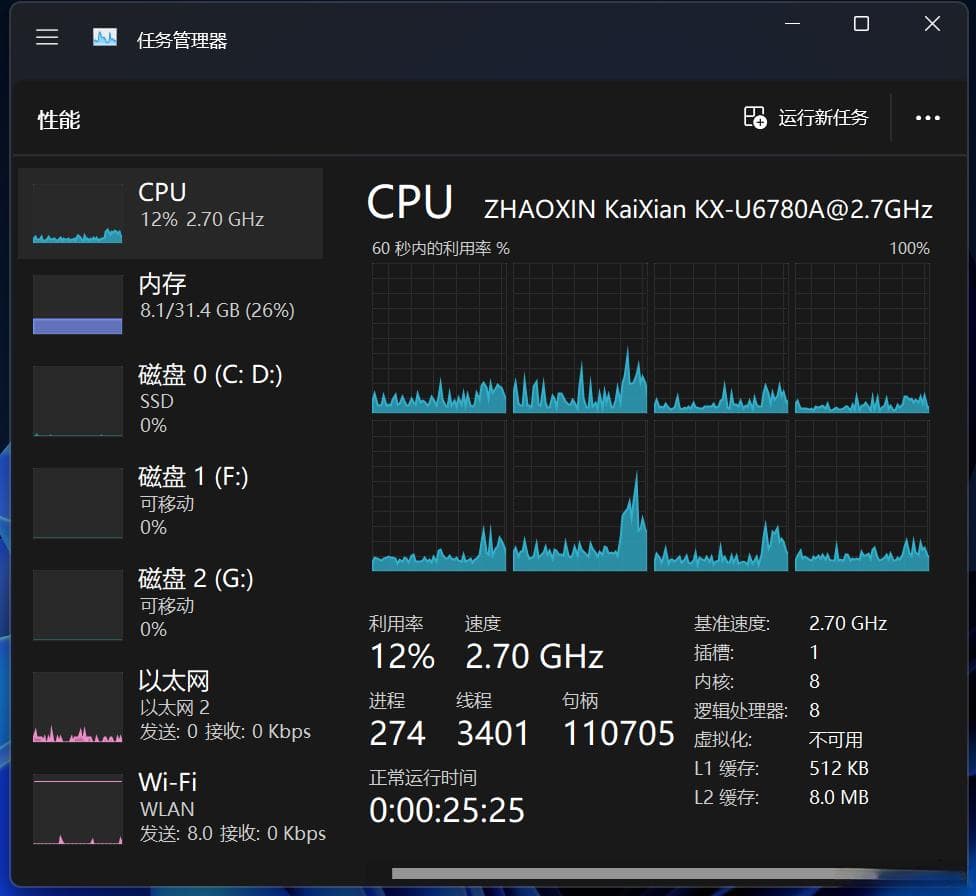Maximize the Task Manager window

tap(861, 24)
